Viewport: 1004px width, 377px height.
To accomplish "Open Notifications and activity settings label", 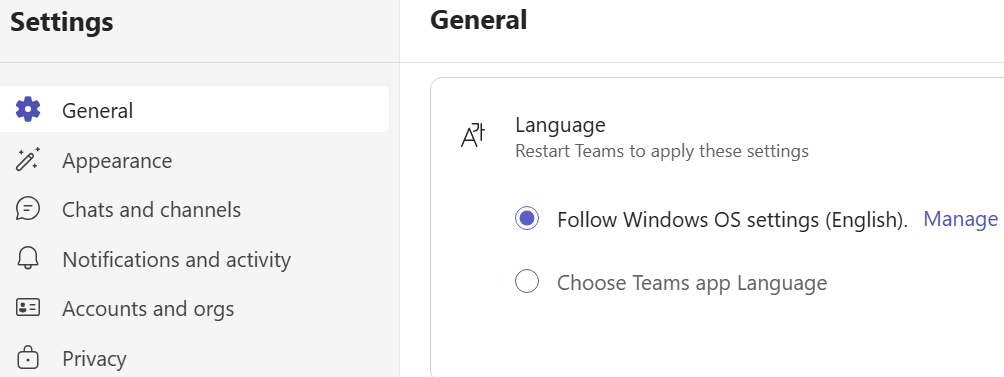I will [x=177, y=259].
